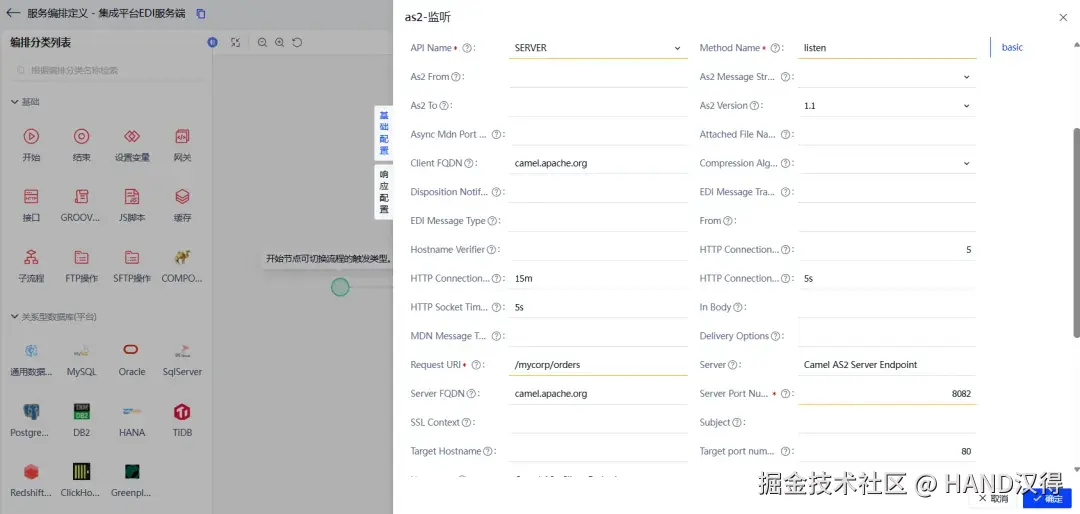The width and height of the screenshot is (1080, 514).
Task: Click the green start node on canvas
Action: click(340, 287)
